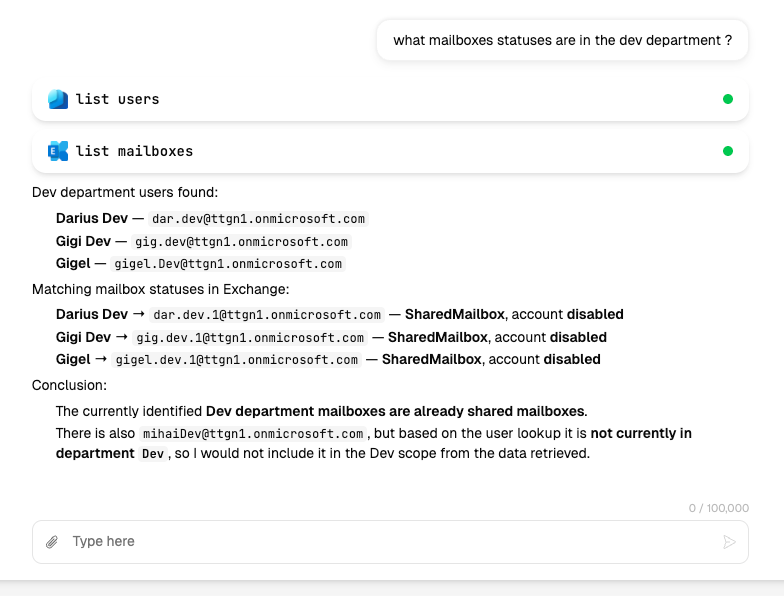Click the user question message bubble
This screenshot has width=784, height=596.
(x=562, y=40)
